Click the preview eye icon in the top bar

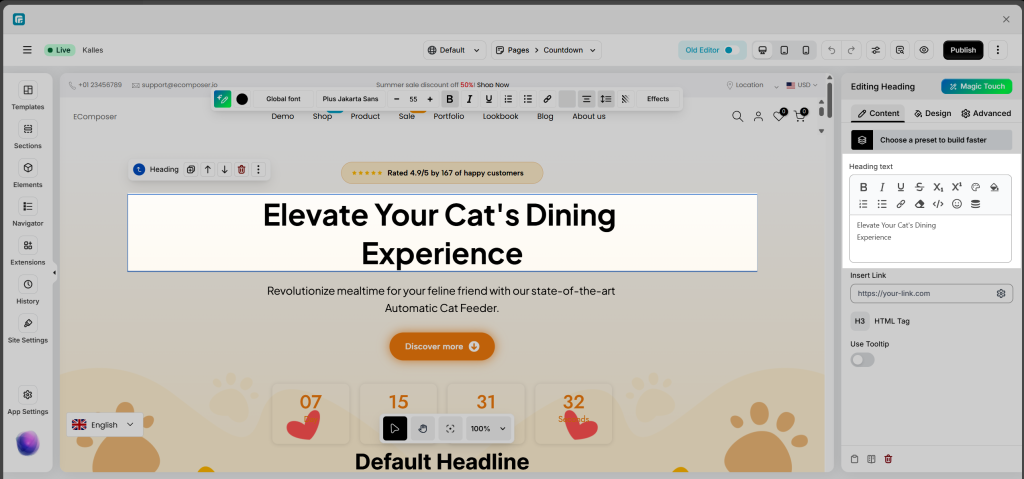pyautogui.click(x=924, y=50)
